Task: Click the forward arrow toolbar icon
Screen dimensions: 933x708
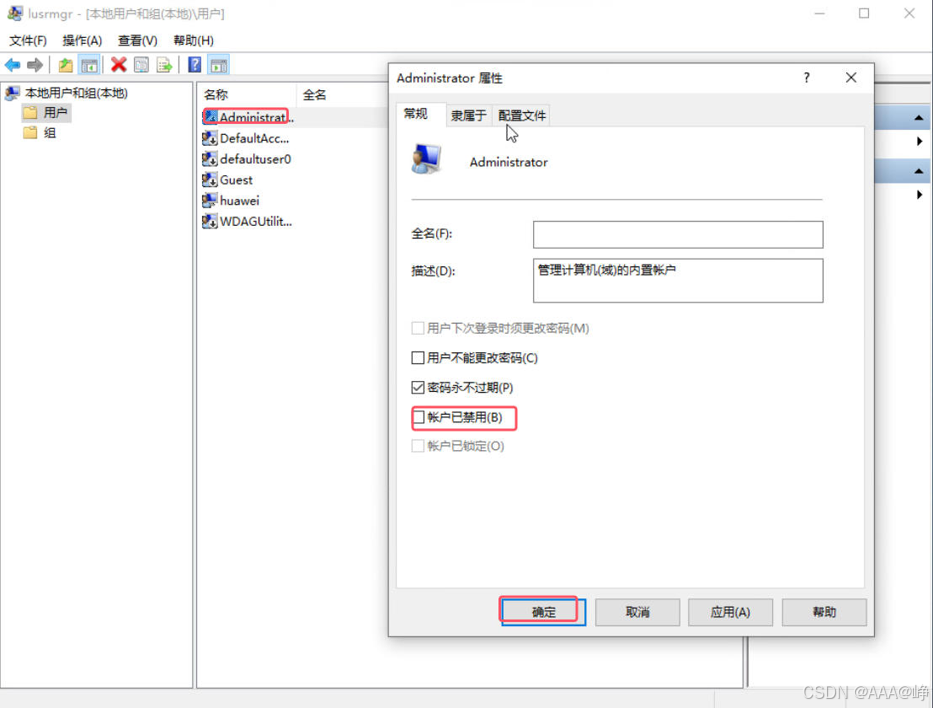Action: pos(35,65)
